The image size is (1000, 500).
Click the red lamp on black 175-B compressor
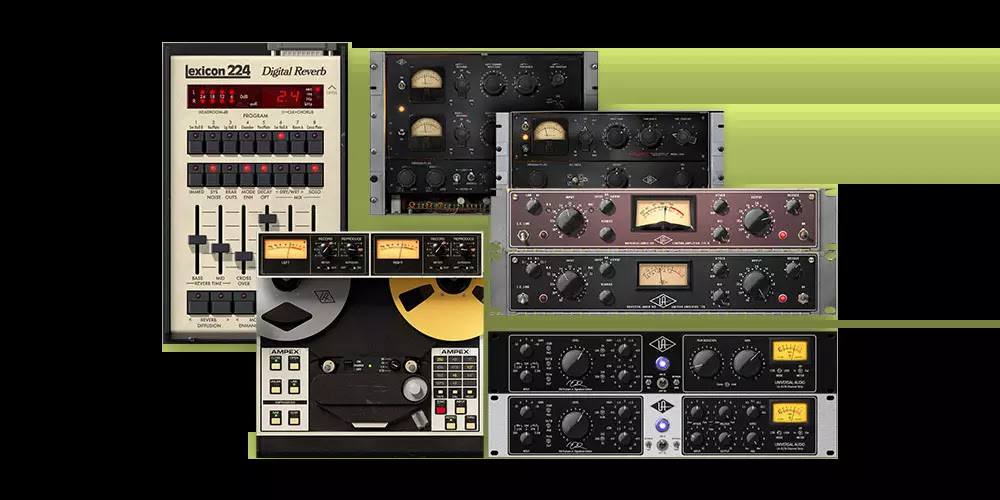point(783,297)
